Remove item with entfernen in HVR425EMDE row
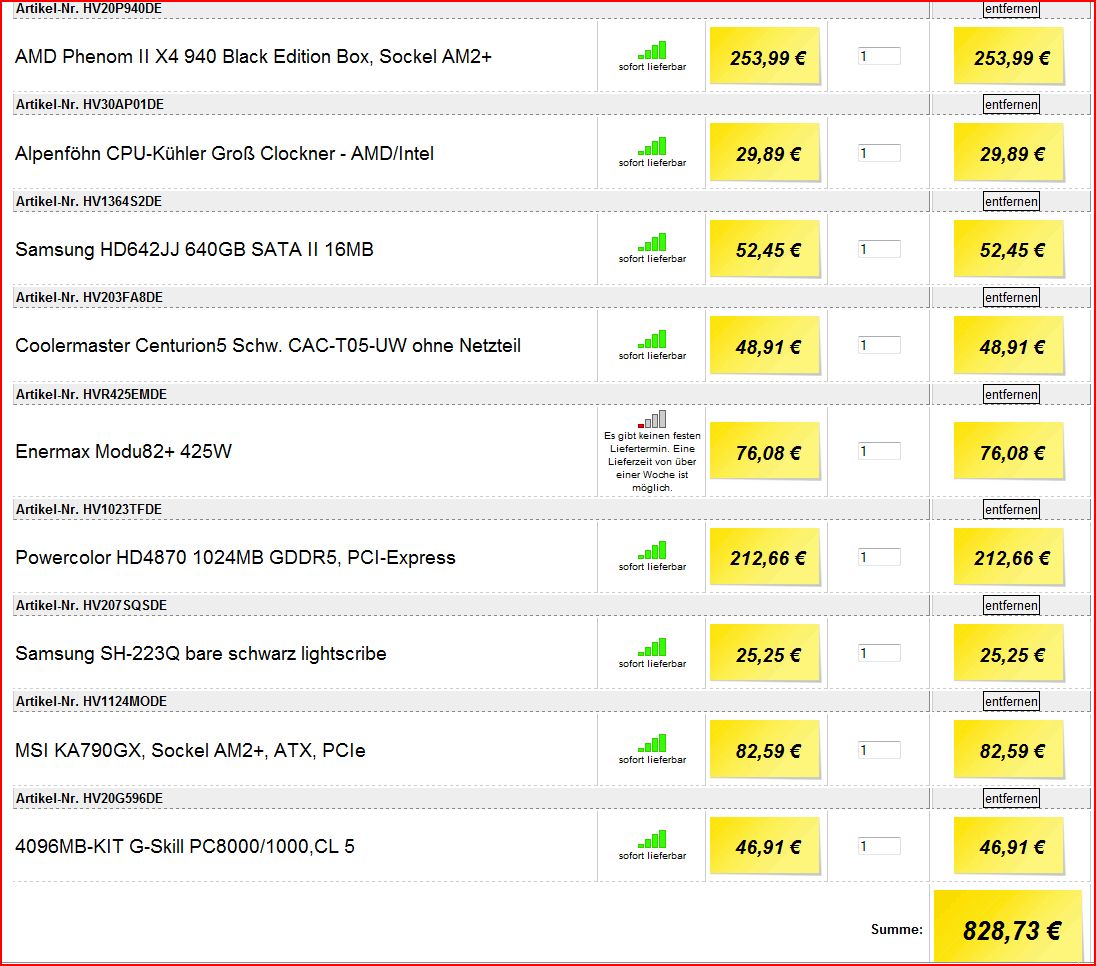The image size is (1096, 966). tap(1011, 394)
